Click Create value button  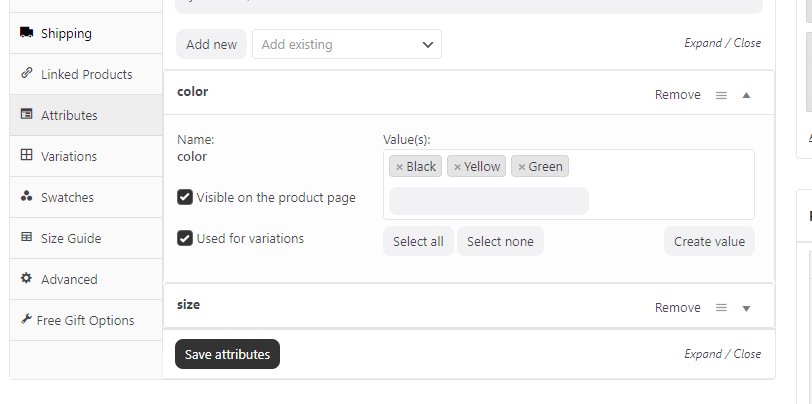click(709, 241)
